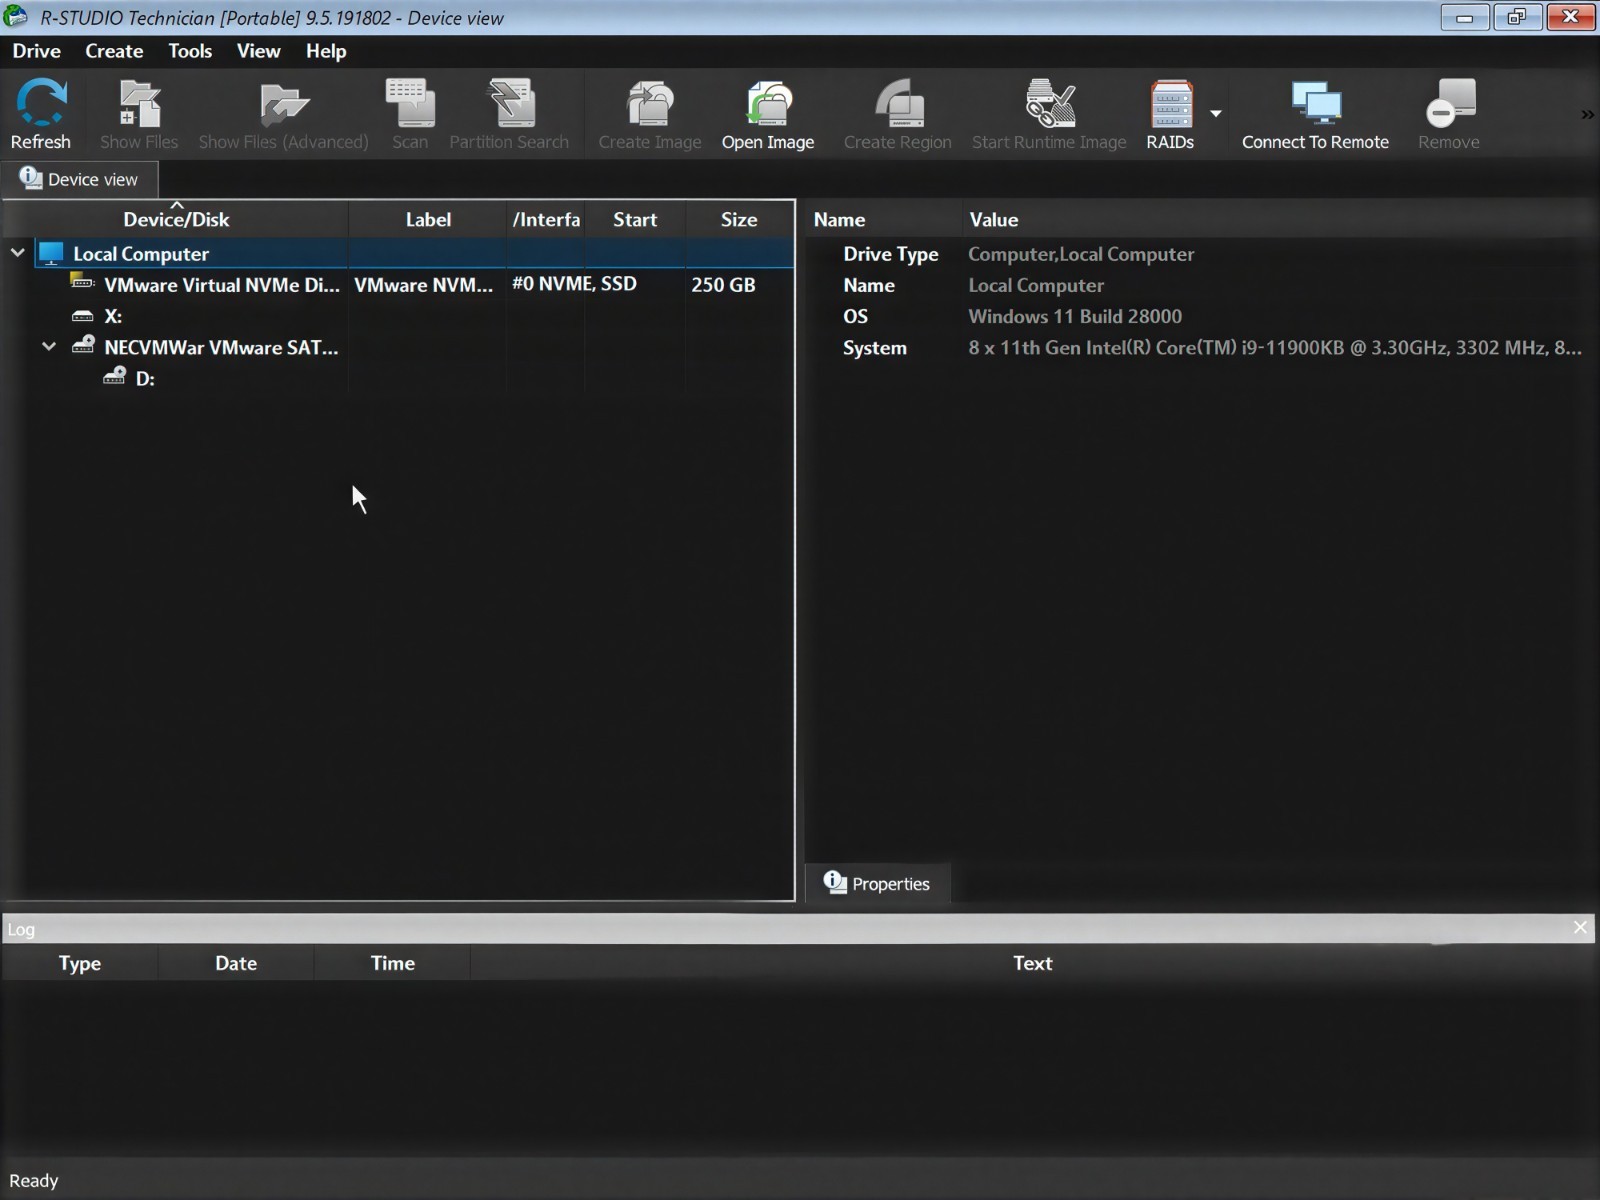Viewport: 1600px width, 1200px height.
Task: Click the Name header in properties
Action: click(x=839, y=220)
